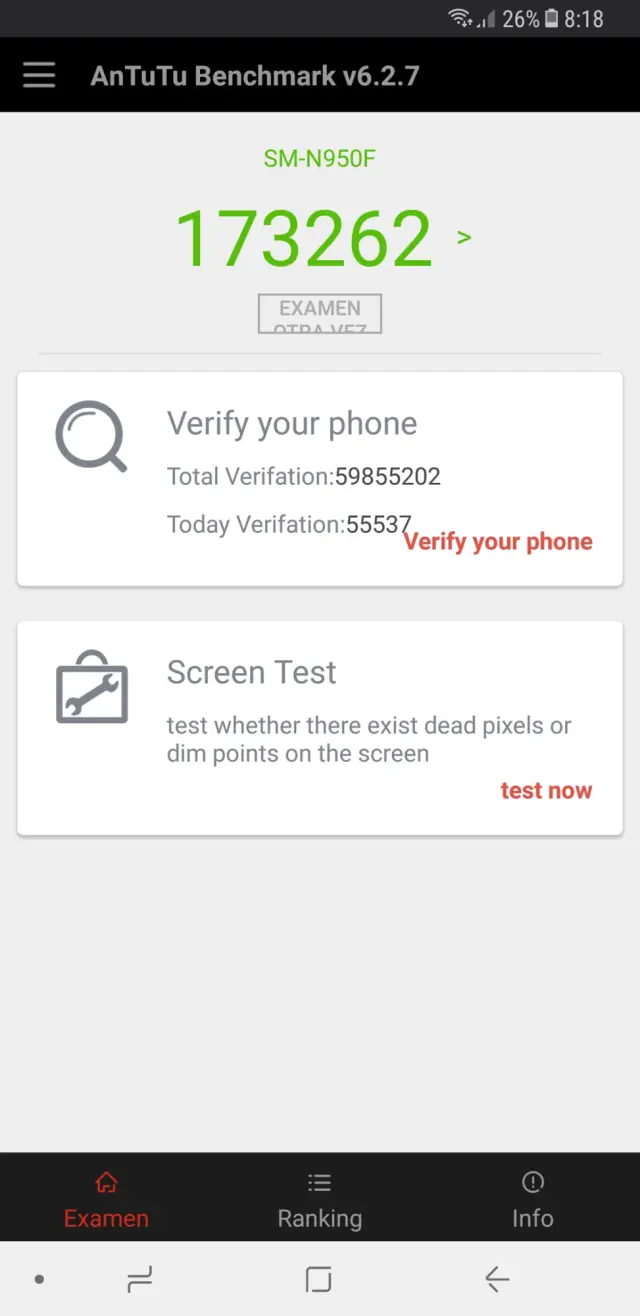Tap the 173262 benchmark score
Screen dimensions: 640x1316
(x=304, y=239)
